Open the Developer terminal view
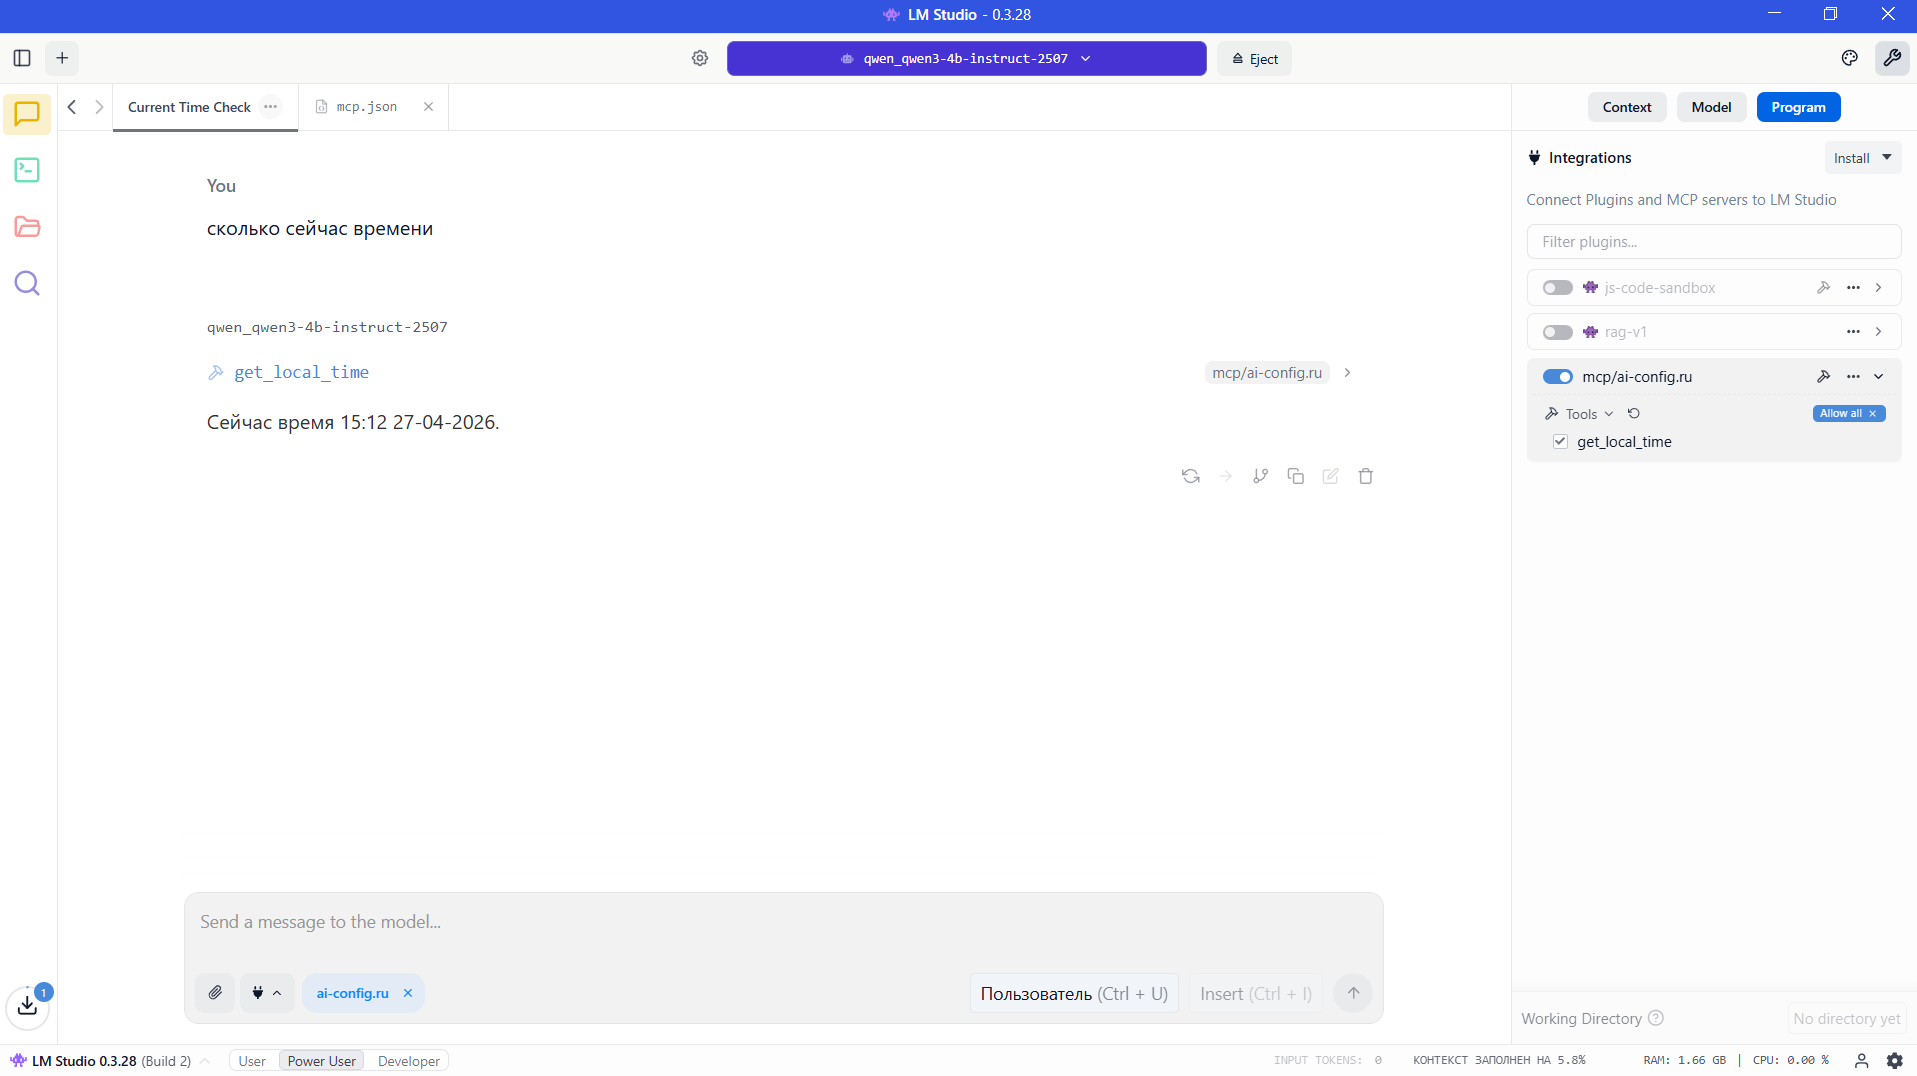The width and height of the screenshot is (1917, 1076). (x=27, y=170)
